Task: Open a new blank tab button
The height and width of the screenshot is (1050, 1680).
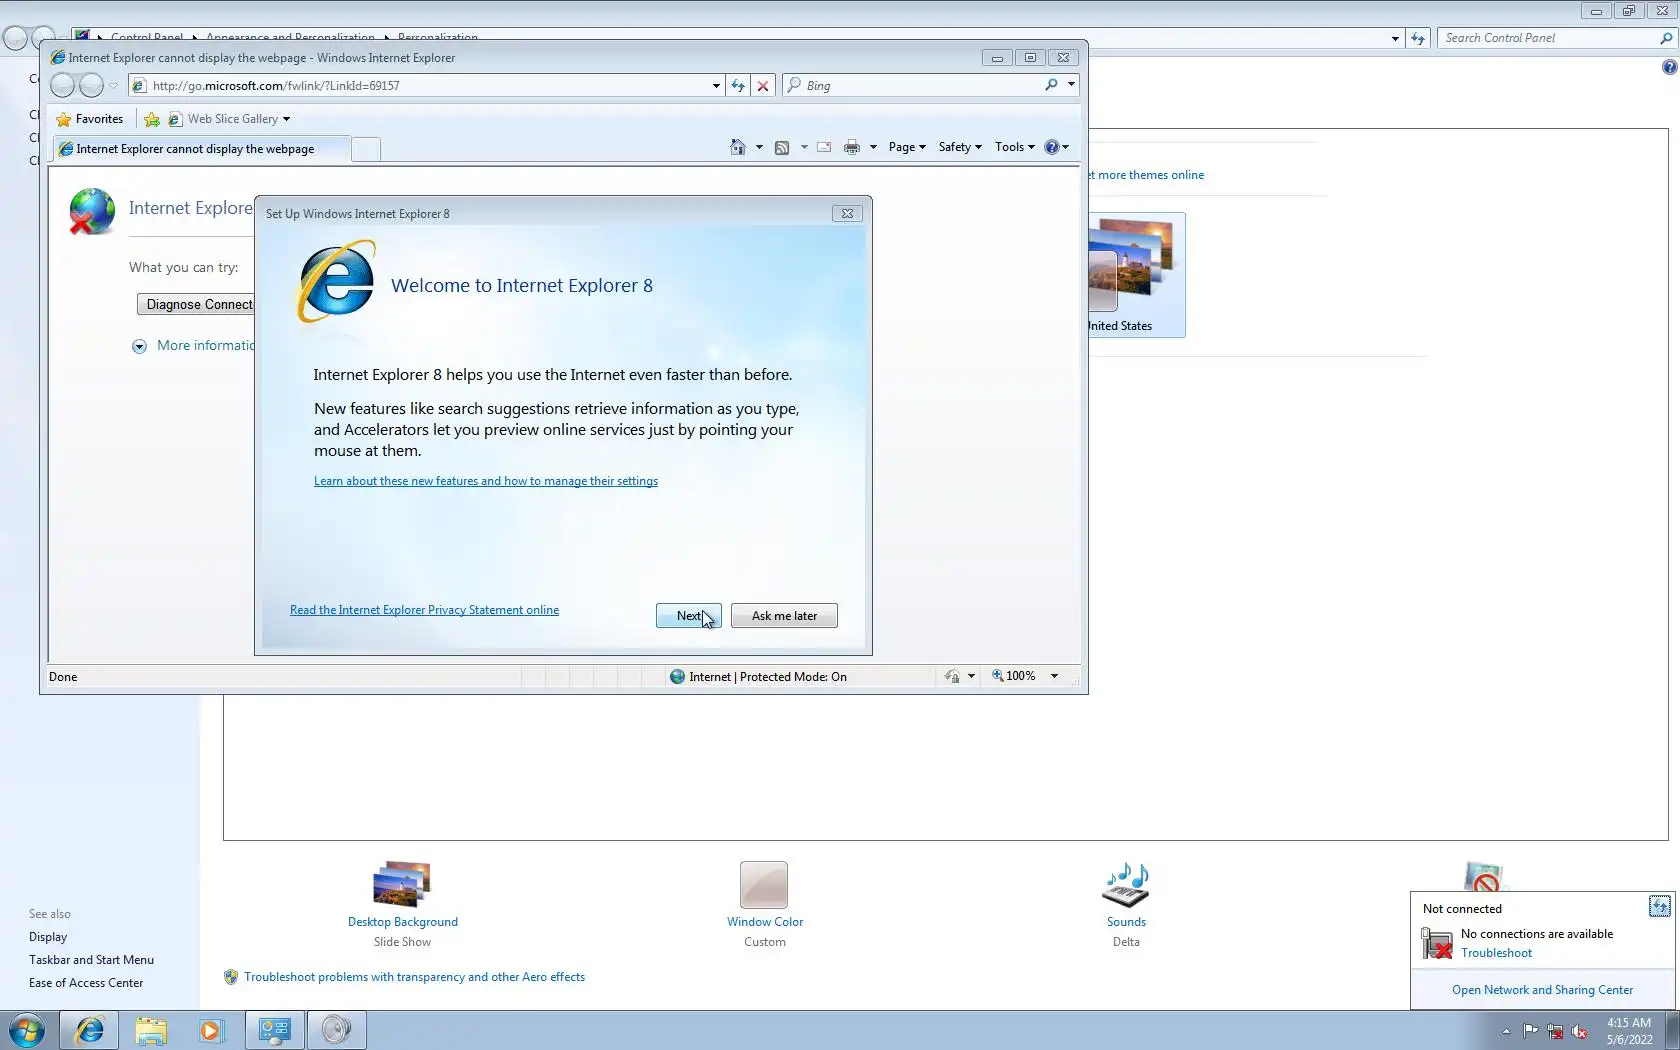Action: [367, 150]
